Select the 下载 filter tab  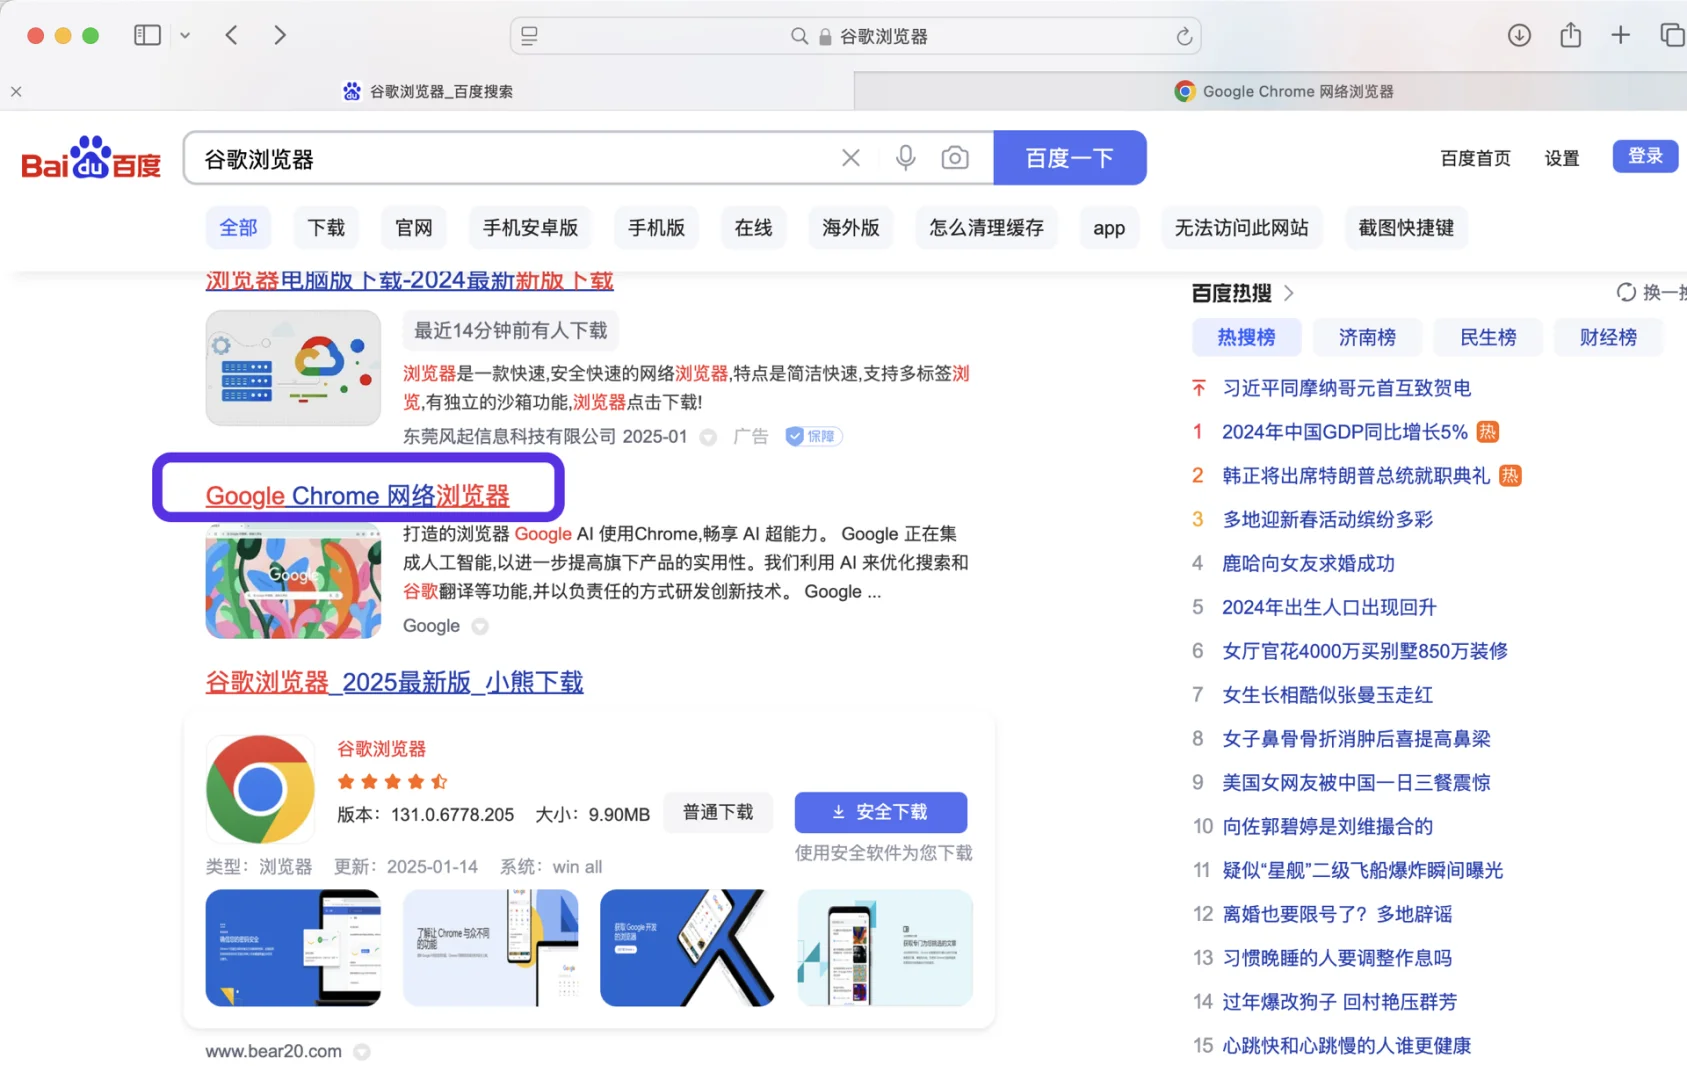coord(326,227)
